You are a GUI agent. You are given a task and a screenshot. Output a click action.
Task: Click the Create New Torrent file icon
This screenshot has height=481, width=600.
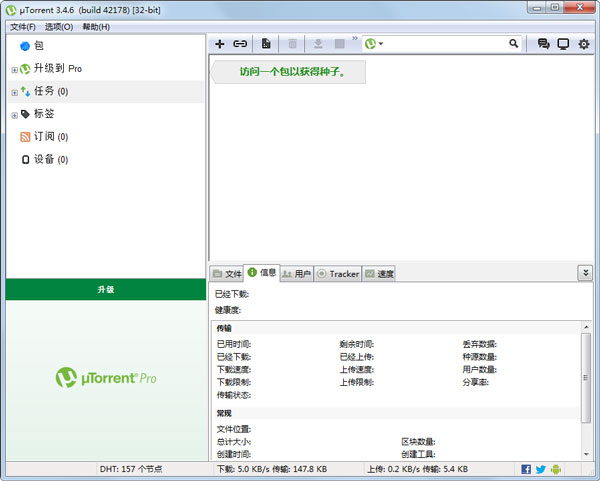pyautogui.click(x=266, y=44)
